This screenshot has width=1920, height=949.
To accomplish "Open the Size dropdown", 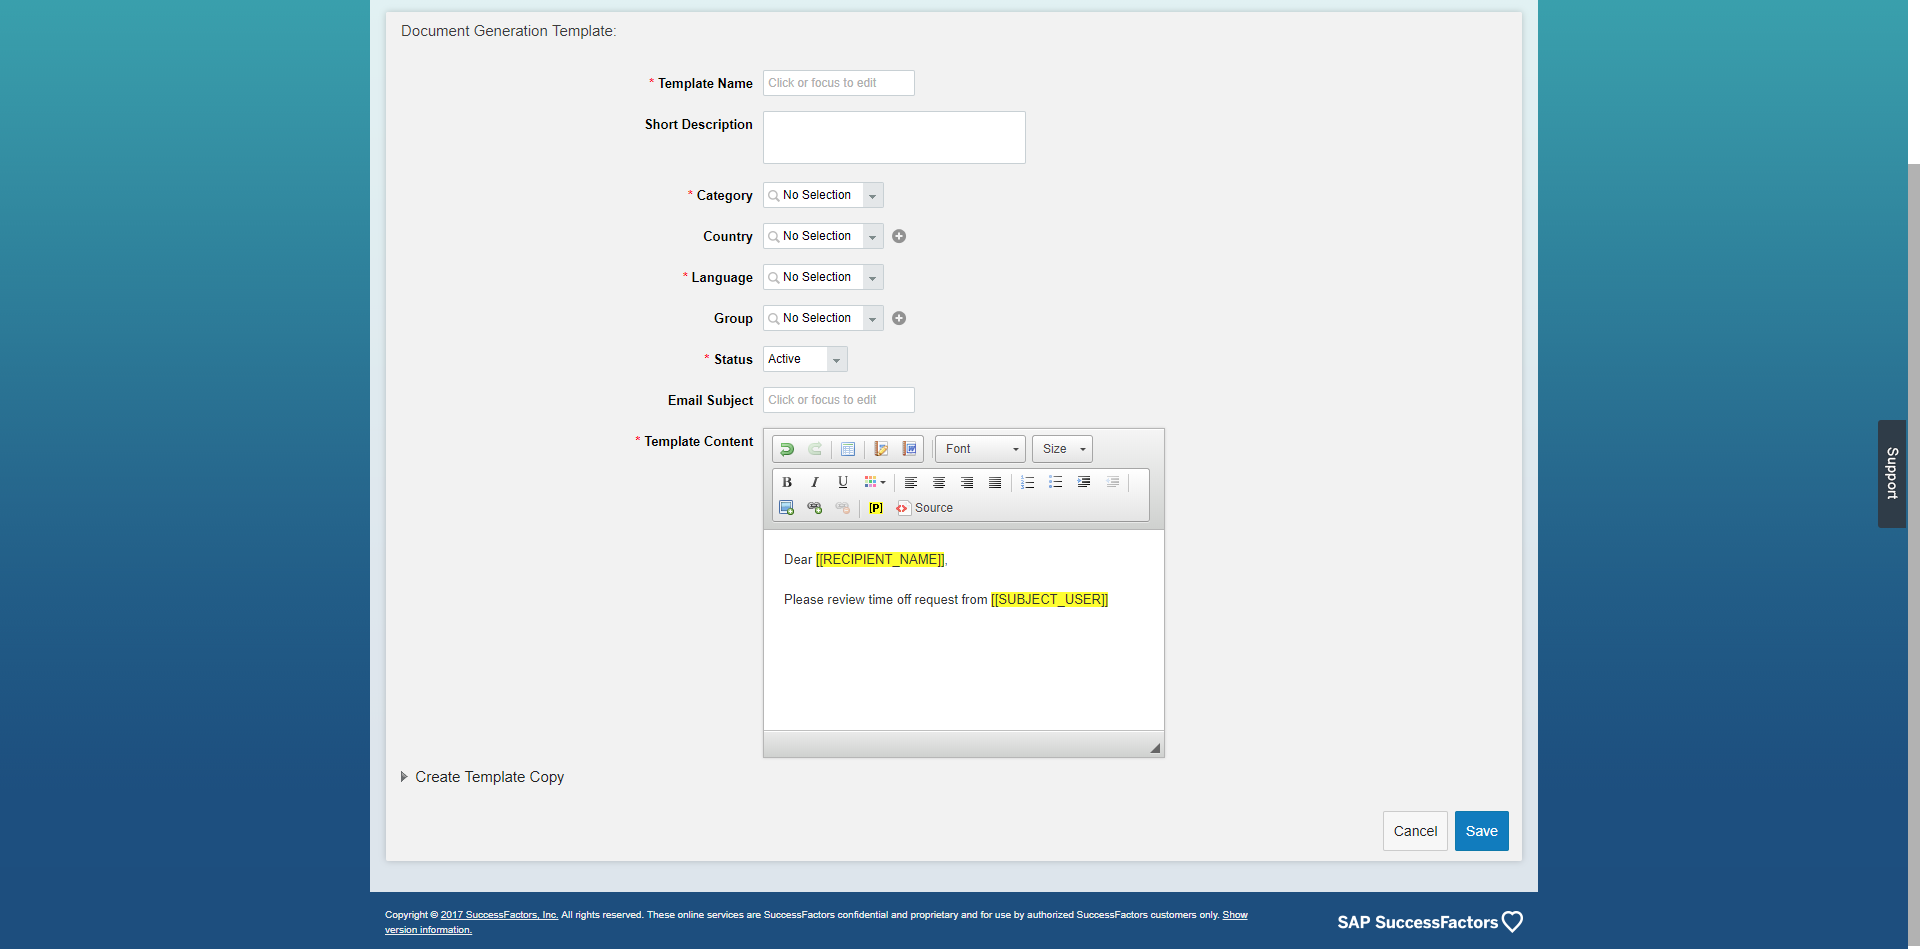I will pyautogui.click(x=1063, y=449).
